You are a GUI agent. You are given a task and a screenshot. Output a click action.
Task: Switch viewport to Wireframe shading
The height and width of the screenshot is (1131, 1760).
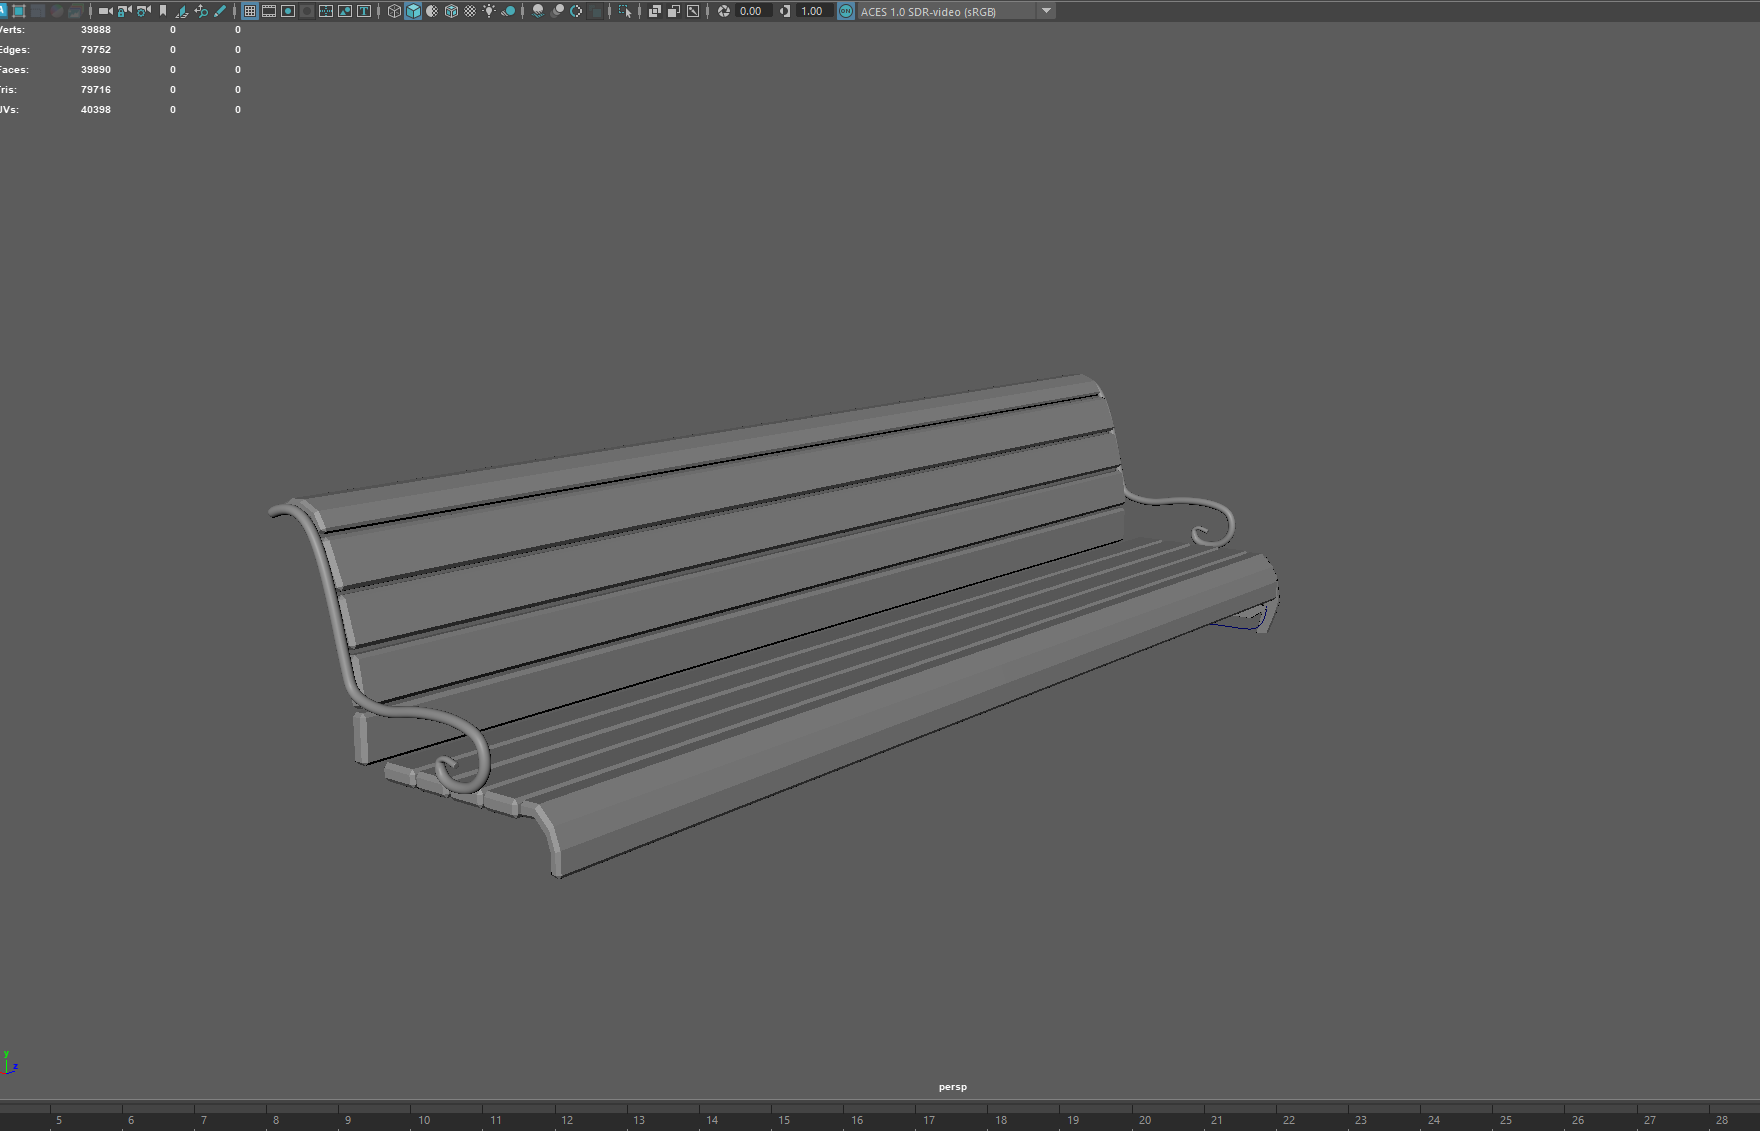pos(394,11)
